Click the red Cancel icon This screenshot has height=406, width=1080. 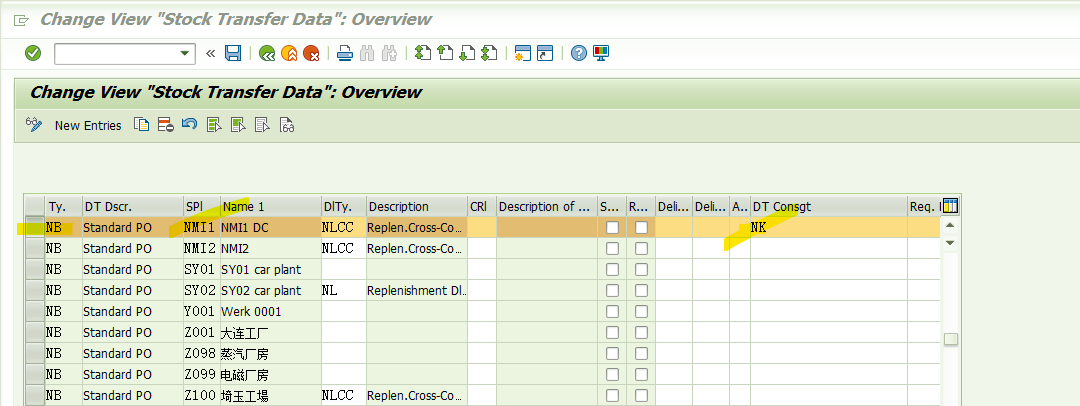tap(311, 53)
